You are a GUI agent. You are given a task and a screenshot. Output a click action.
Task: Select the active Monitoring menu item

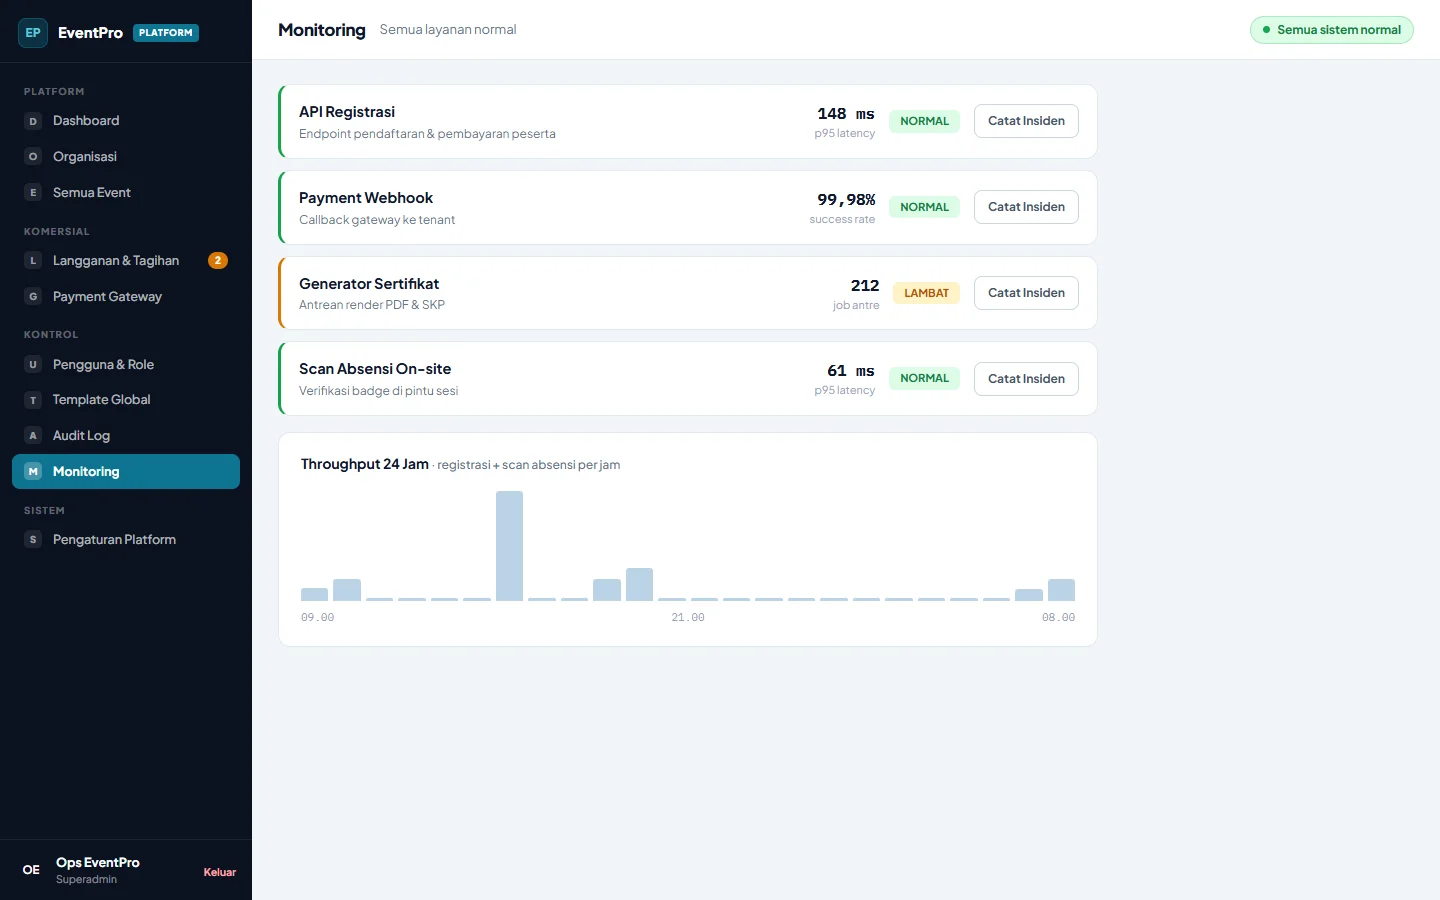click(126, 472)
